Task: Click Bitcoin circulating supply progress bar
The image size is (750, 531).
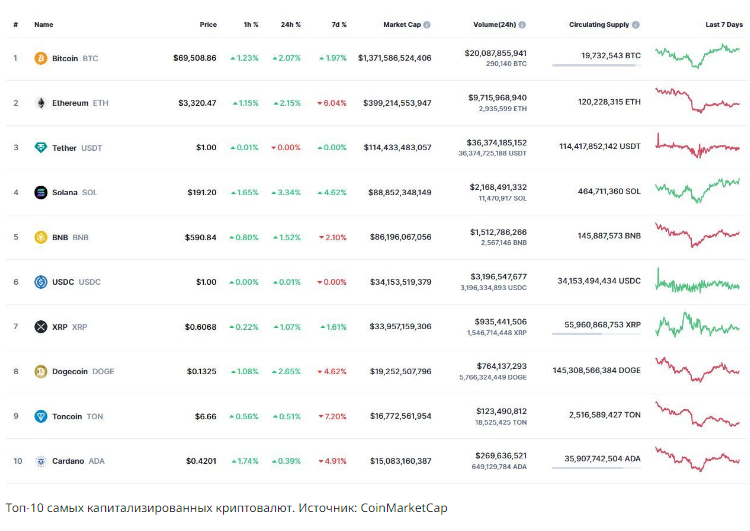Action: [x=596, y=65]
